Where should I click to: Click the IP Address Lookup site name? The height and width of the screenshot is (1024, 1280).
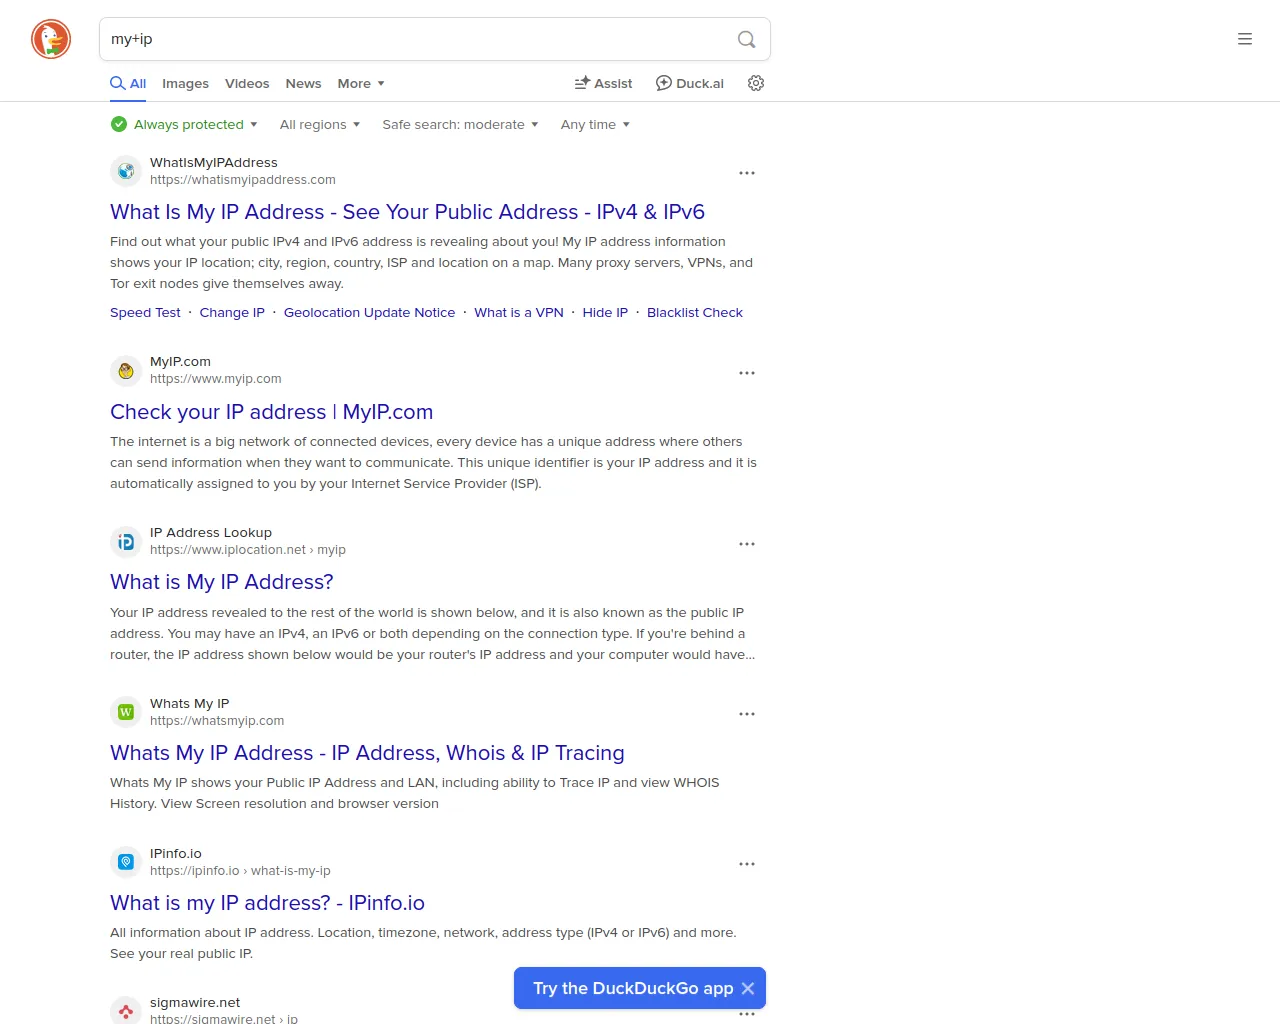click(x=211, y=532)
